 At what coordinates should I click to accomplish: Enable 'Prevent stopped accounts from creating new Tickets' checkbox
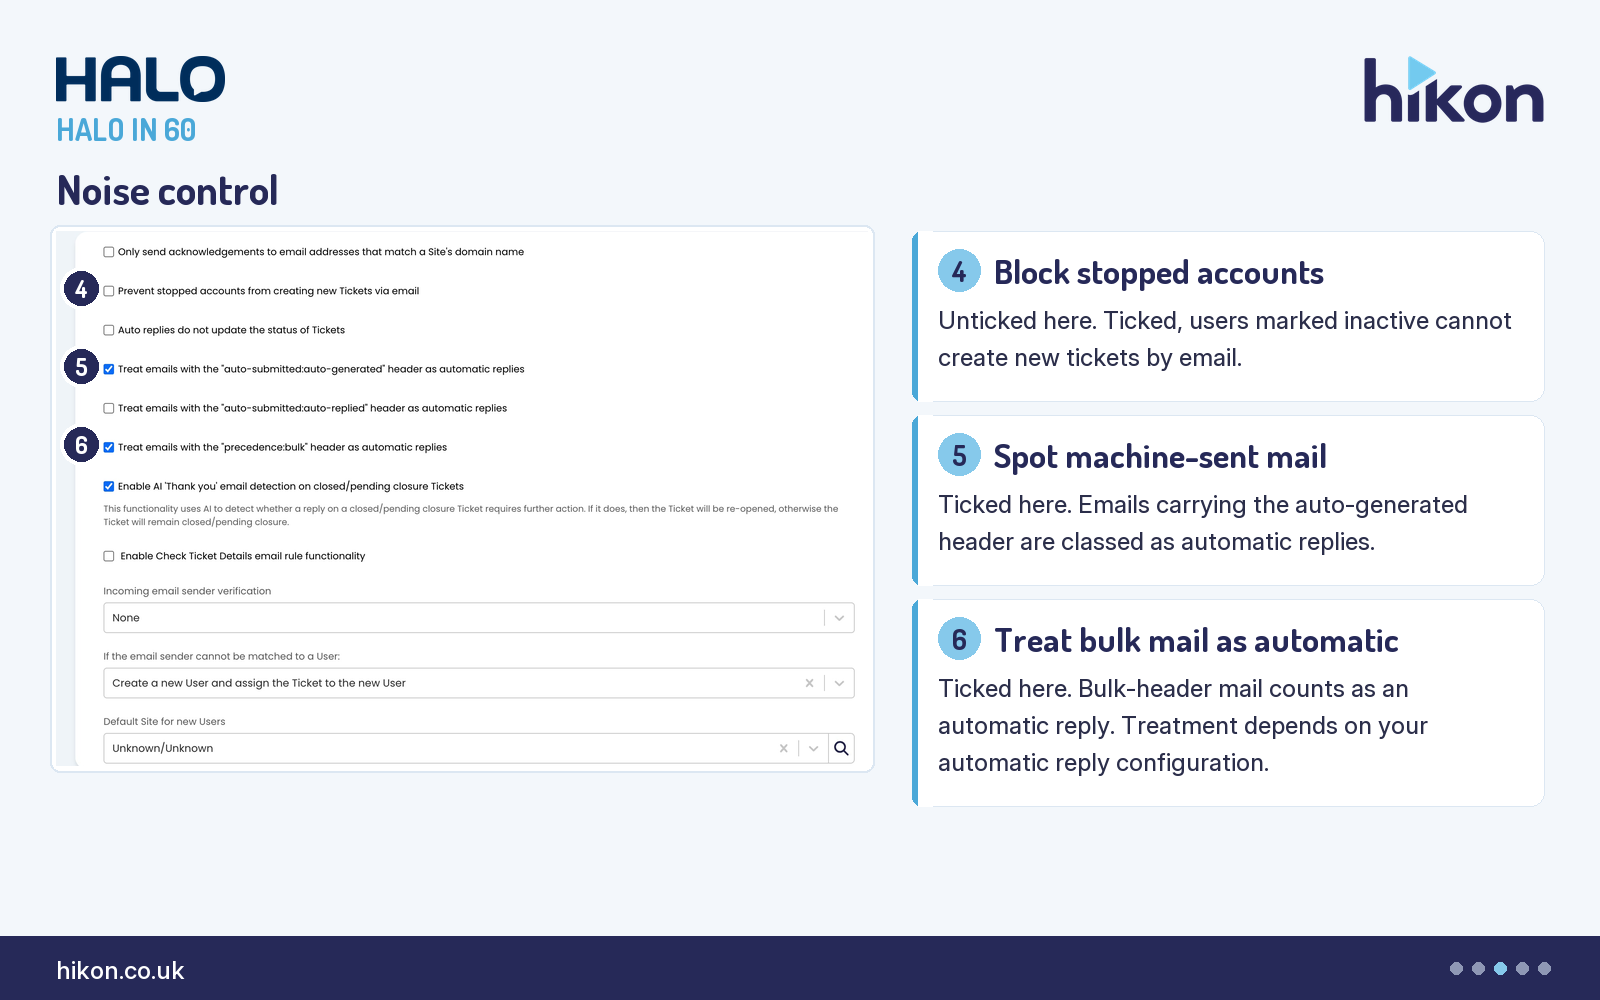(x=109, y=291)
